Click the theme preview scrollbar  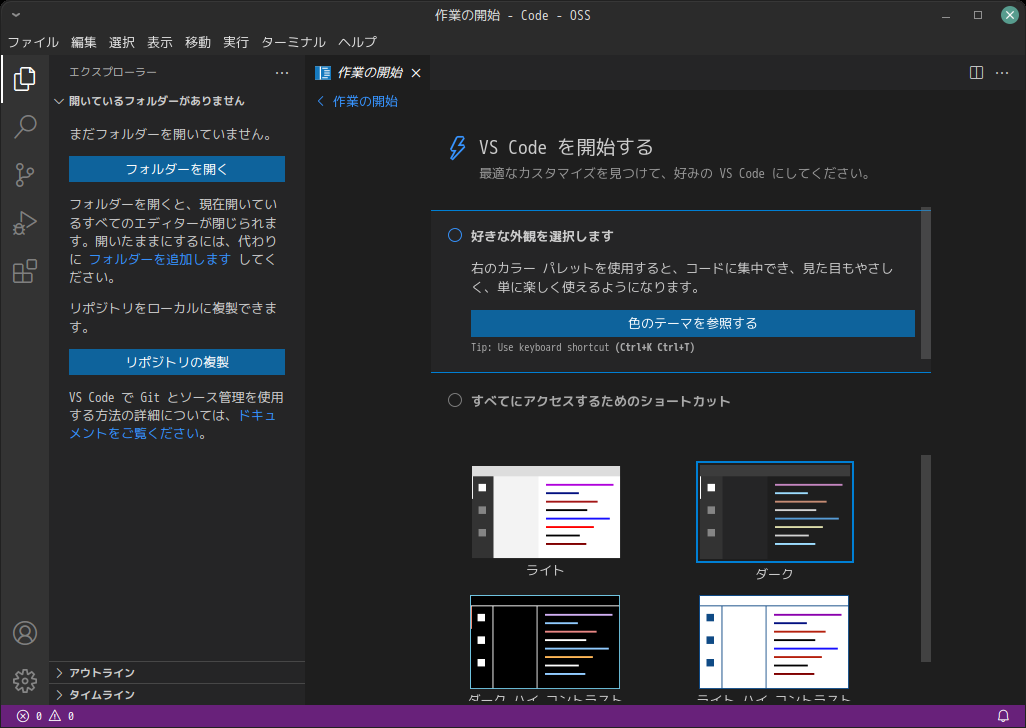[925, 559]
